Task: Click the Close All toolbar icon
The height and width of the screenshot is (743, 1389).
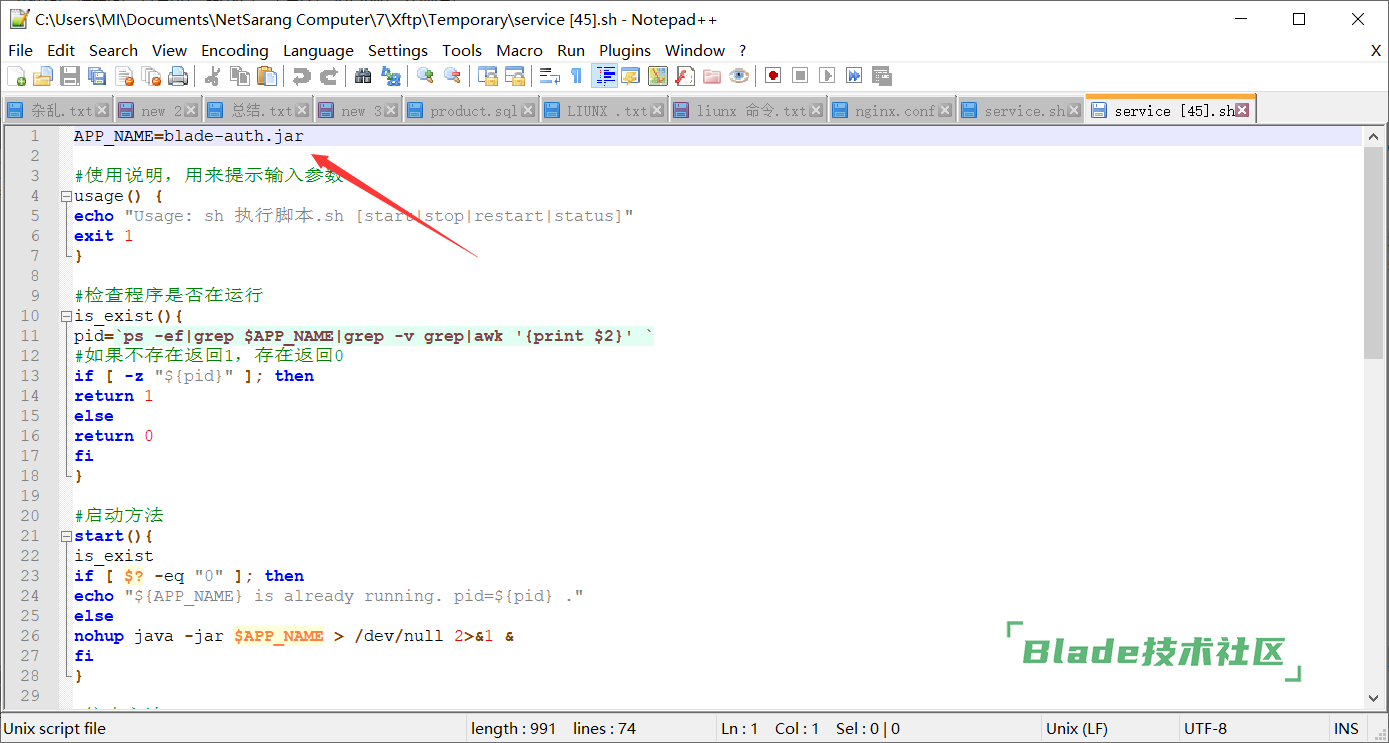Action: [151, 76]
